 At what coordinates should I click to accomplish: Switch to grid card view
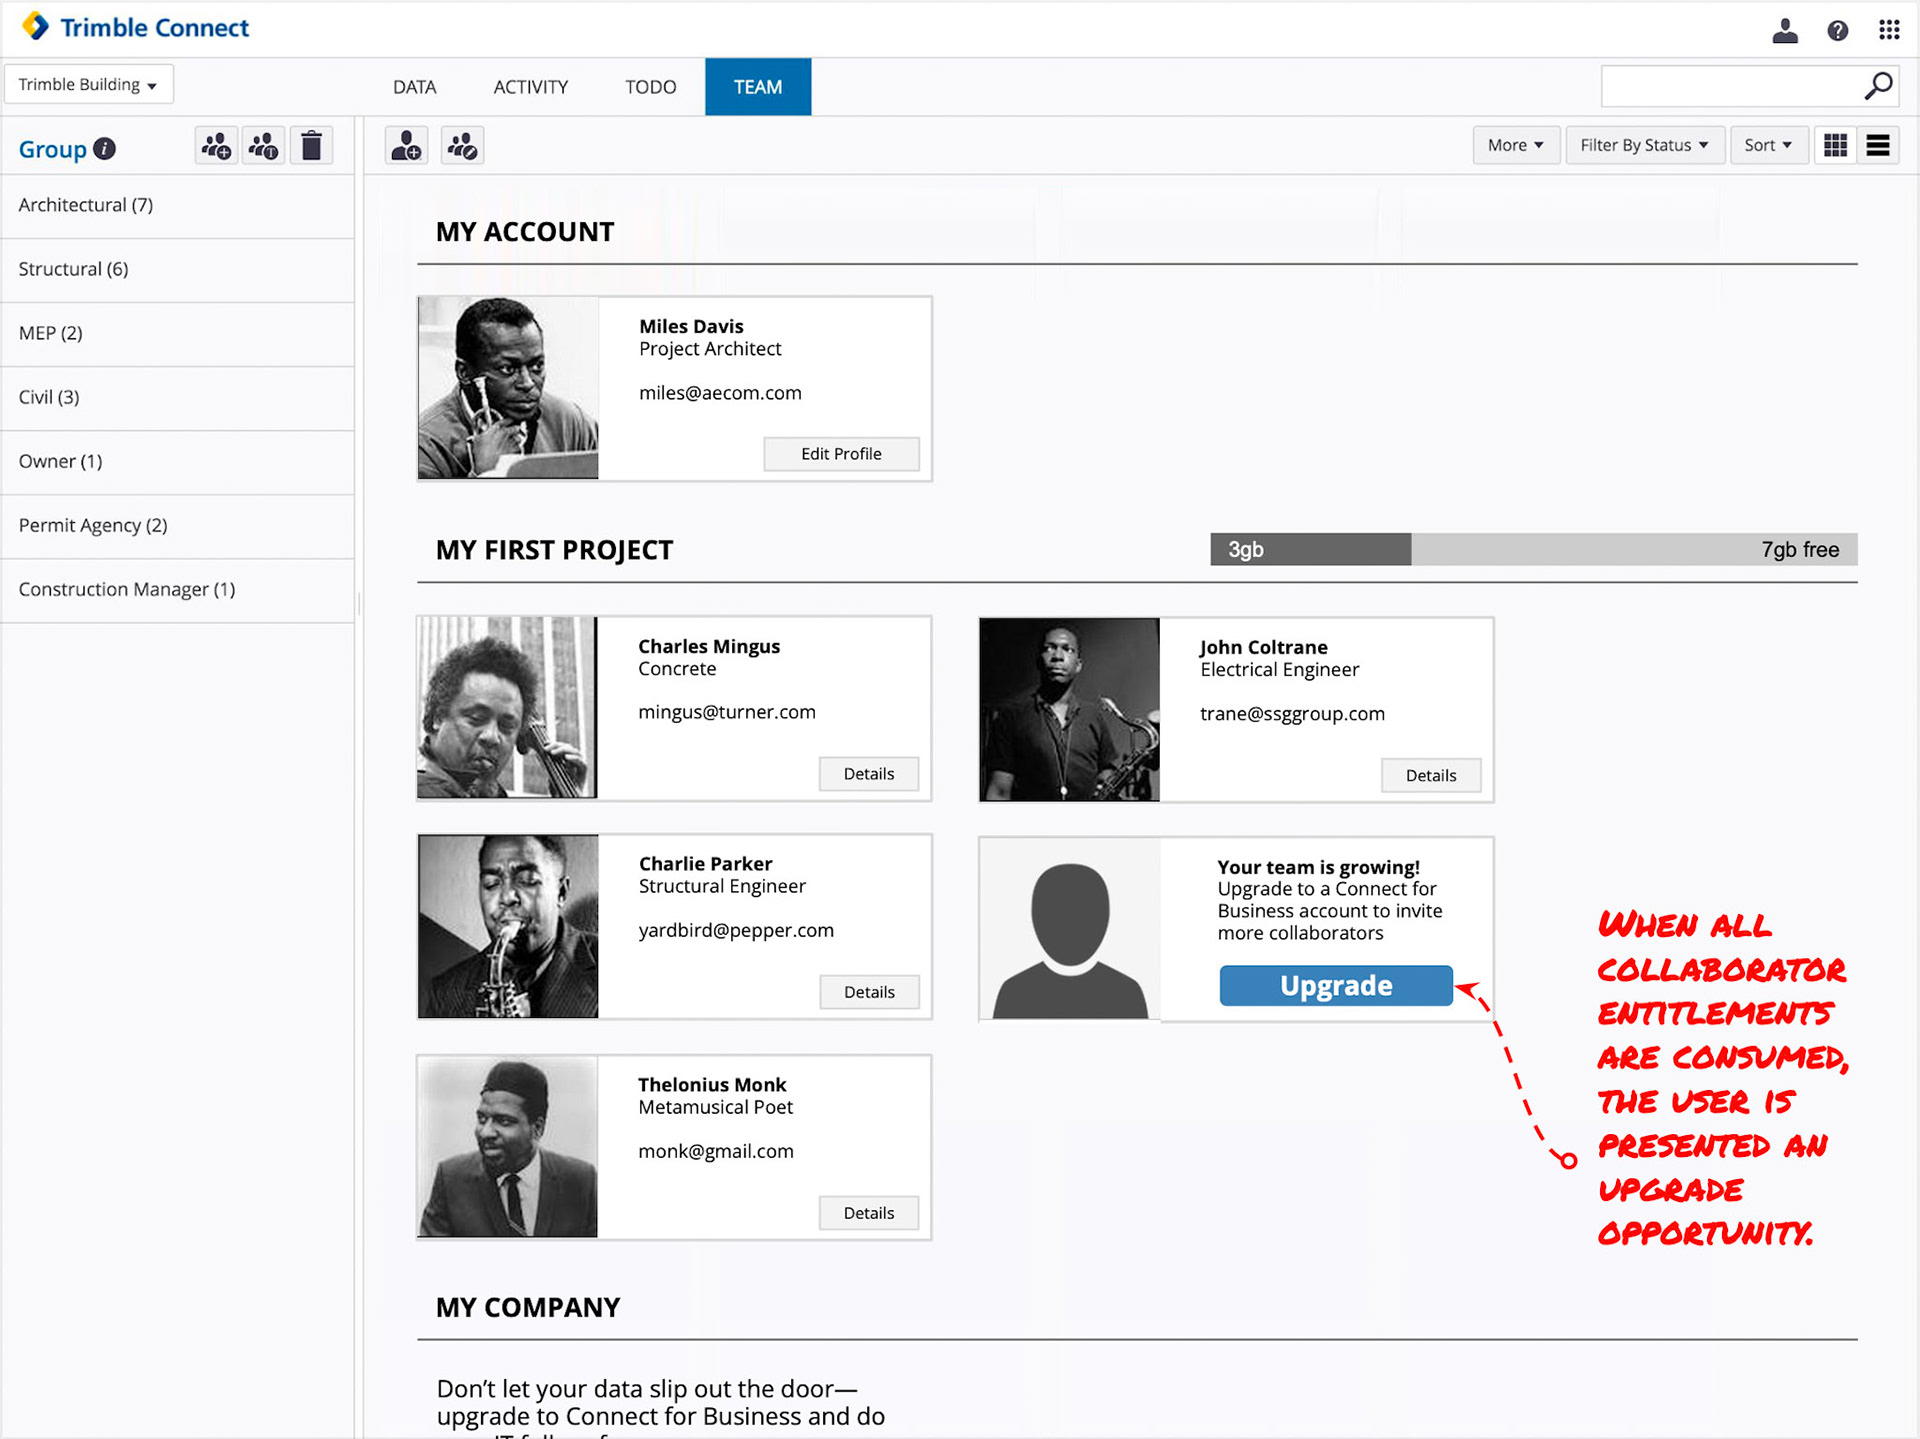1835,146
